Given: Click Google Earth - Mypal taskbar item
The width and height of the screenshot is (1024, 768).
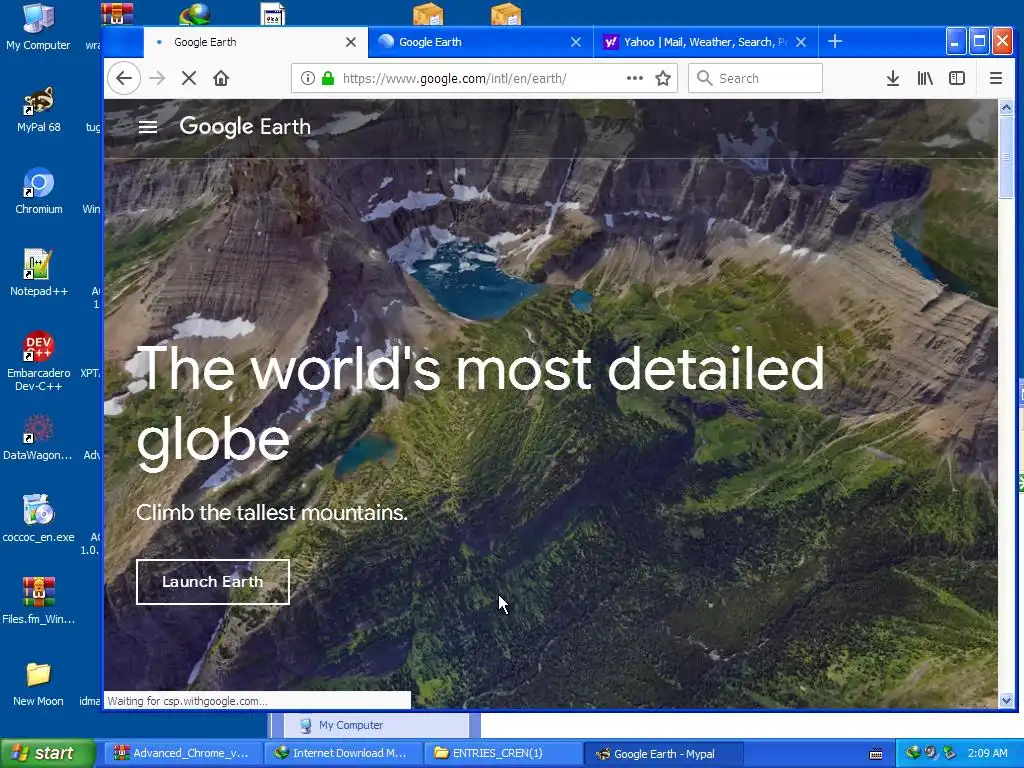Looking at the screenshot, I should click(x=663, y=754).
